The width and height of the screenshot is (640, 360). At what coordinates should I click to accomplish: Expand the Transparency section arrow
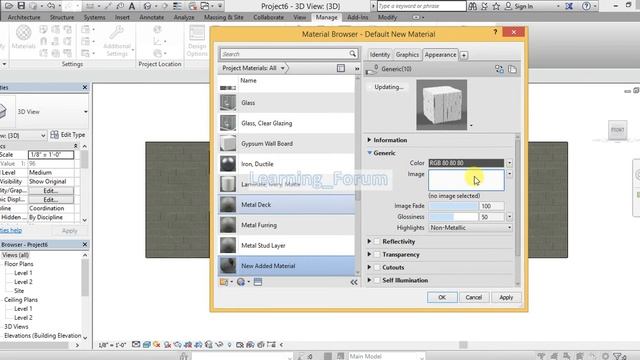[x=369, y=255]
